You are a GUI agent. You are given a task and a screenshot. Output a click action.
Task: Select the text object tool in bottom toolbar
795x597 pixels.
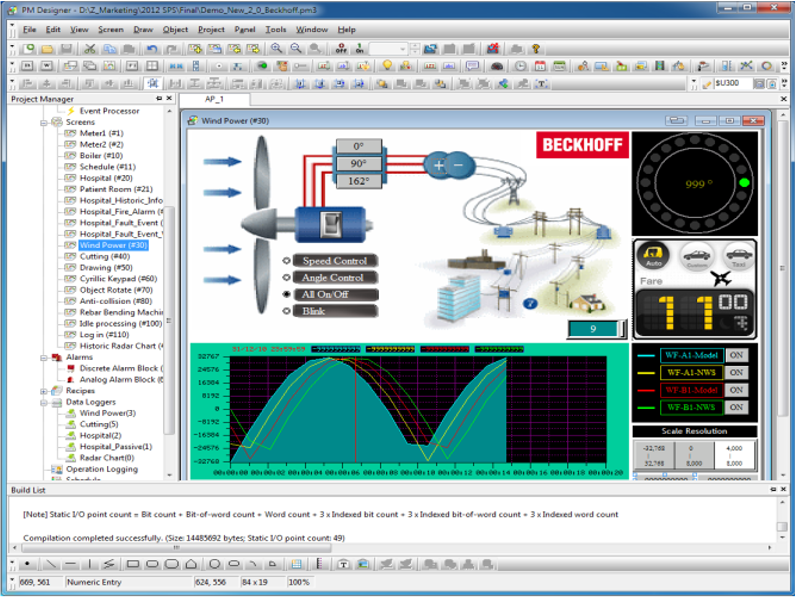tap(344, 564)
